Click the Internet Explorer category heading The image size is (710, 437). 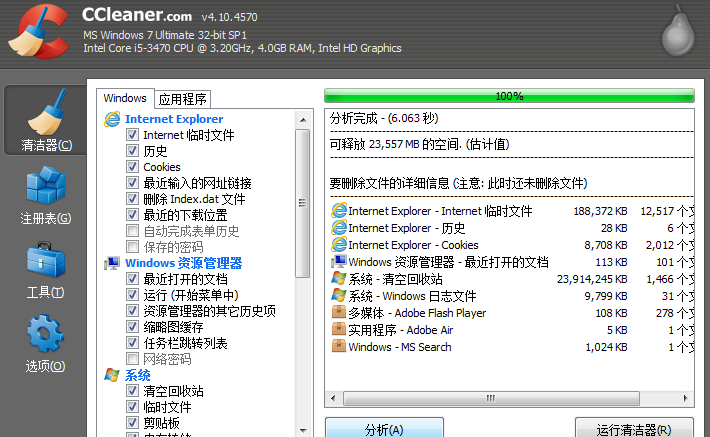pos(174,119)
